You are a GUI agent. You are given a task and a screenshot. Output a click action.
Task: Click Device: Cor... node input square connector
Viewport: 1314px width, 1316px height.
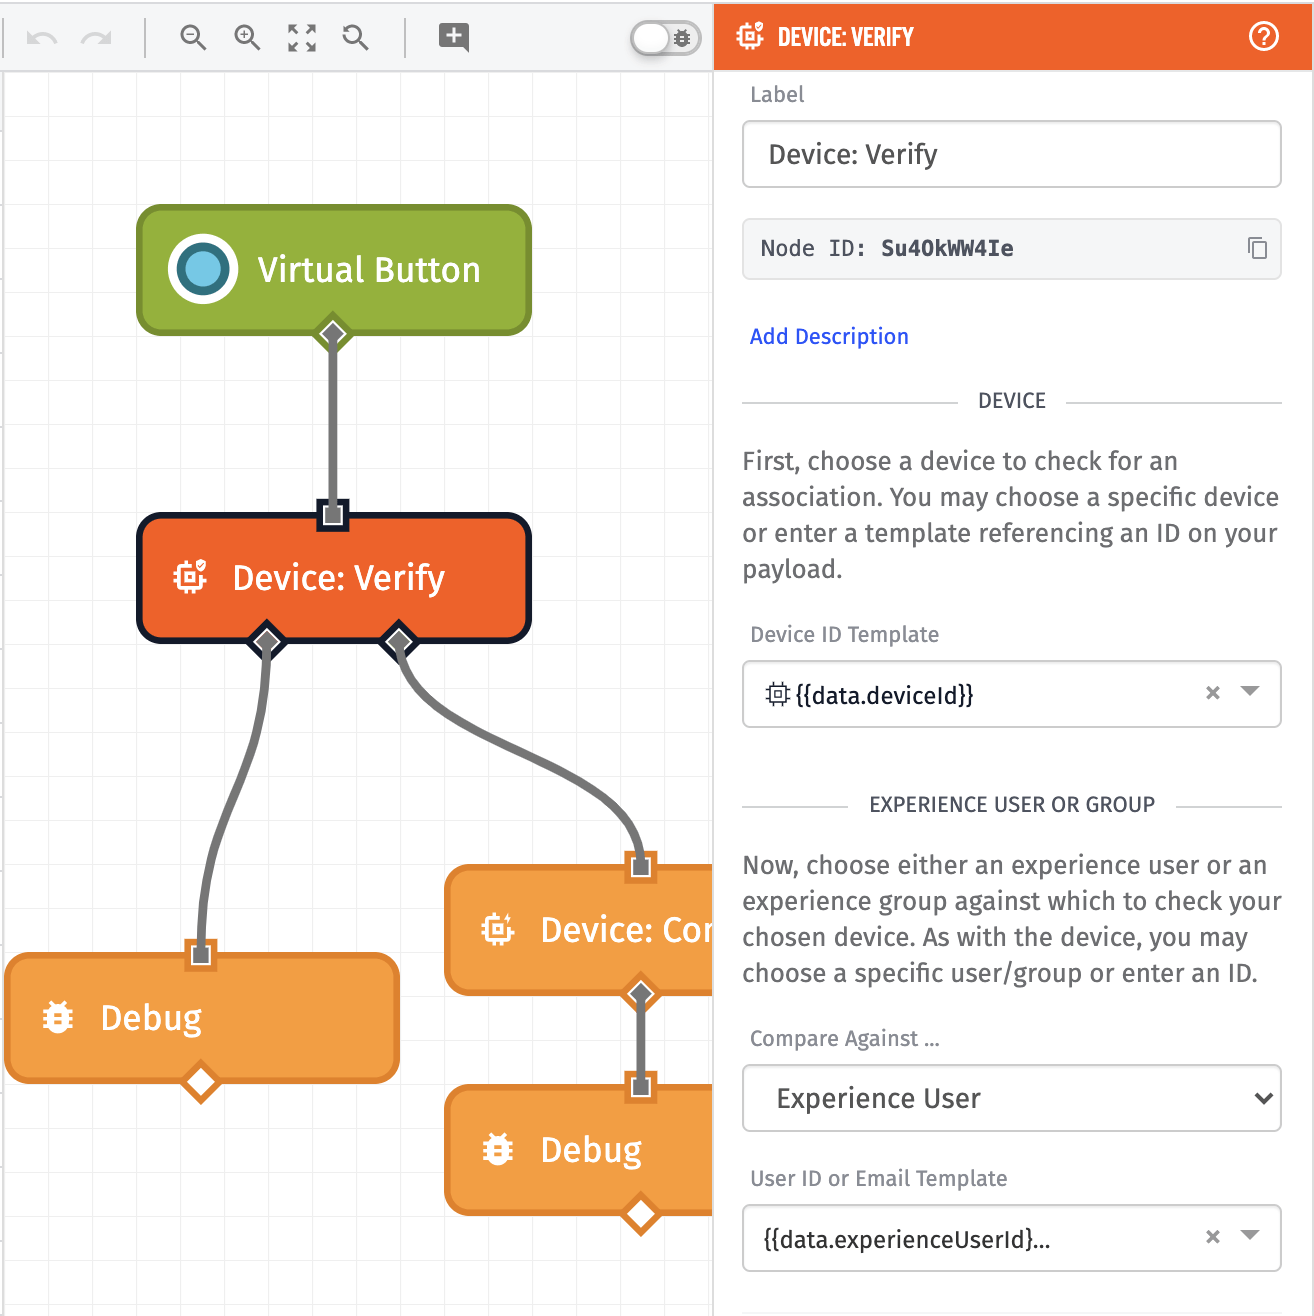click(x=641, y=867)
